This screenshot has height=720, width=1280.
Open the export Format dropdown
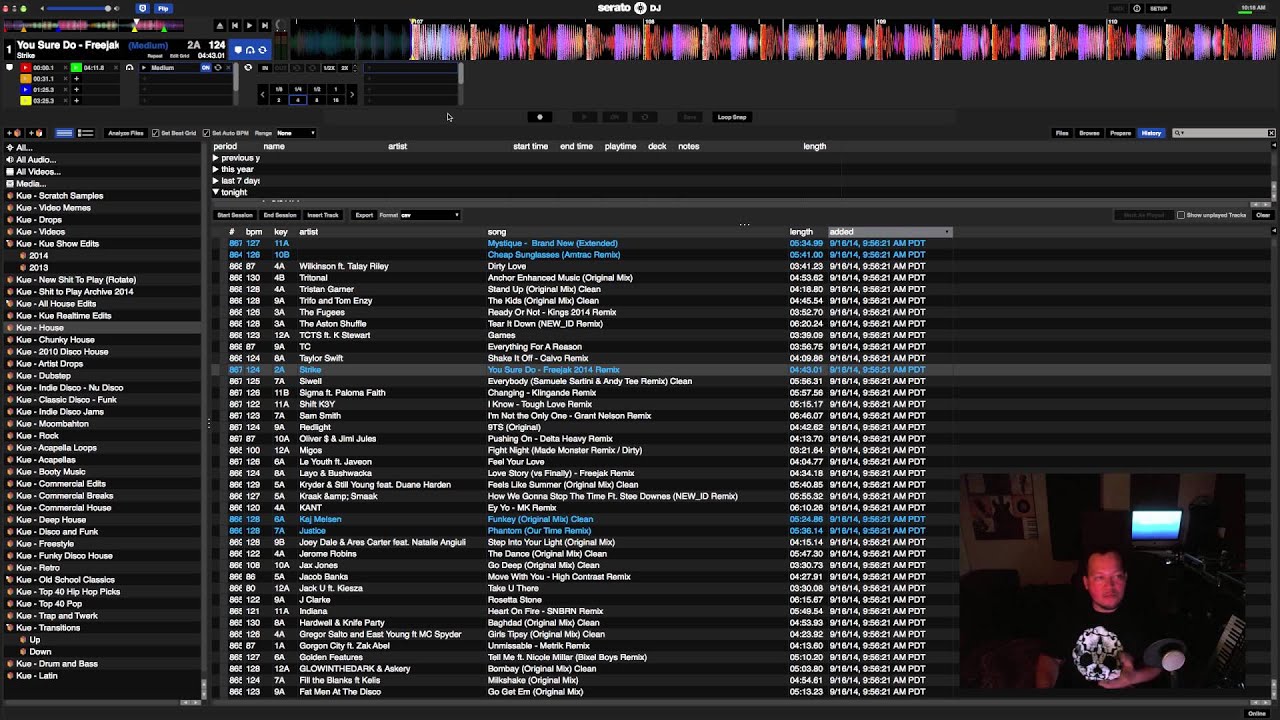430,215
